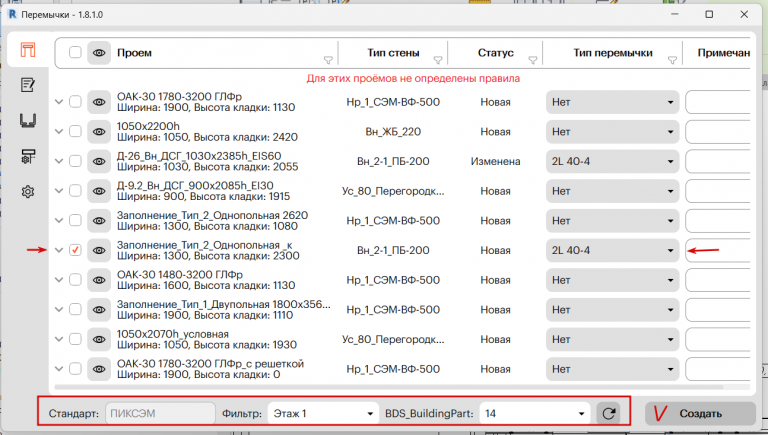
Task: Click the Тип перемычки column header
Action: pyautogui.click(x=613, y=52)
